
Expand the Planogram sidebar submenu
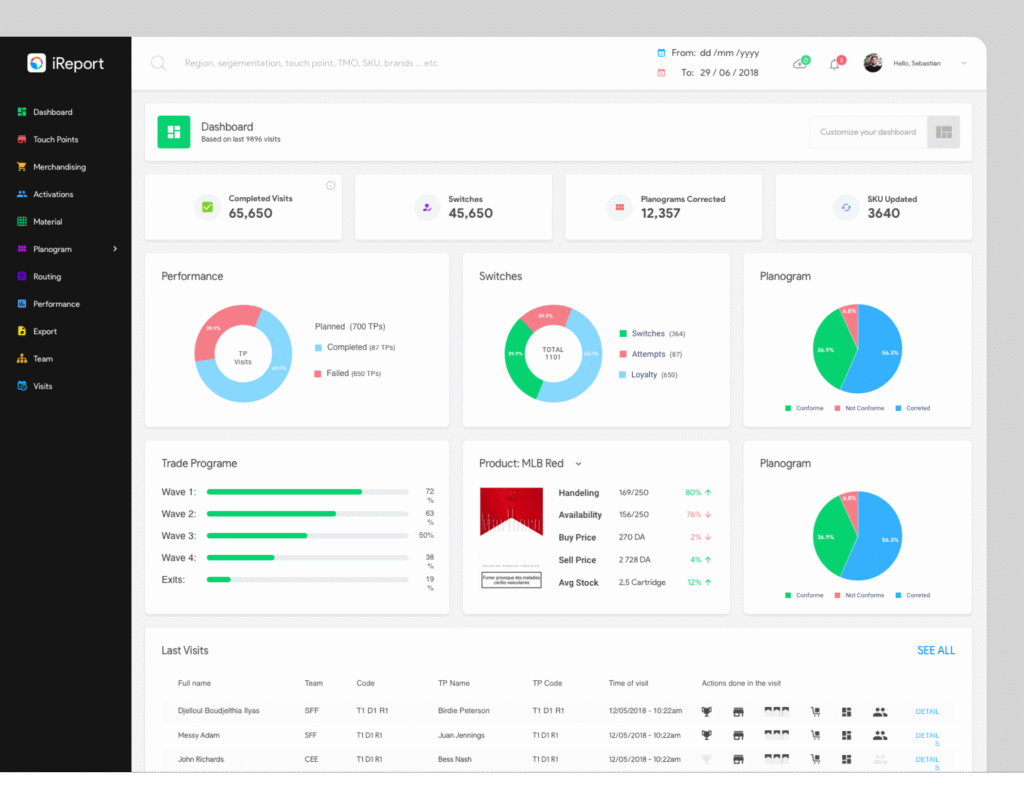click(x=115, y=249)
